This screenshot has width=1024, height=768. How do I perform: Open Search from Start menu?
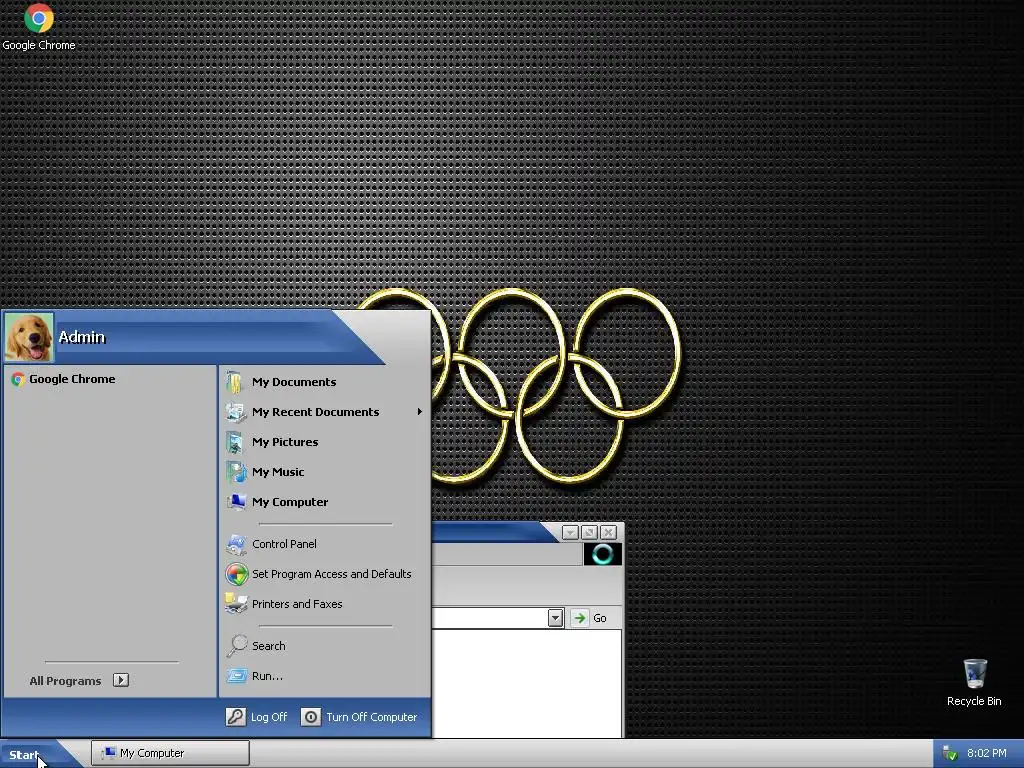coord(325,646)
